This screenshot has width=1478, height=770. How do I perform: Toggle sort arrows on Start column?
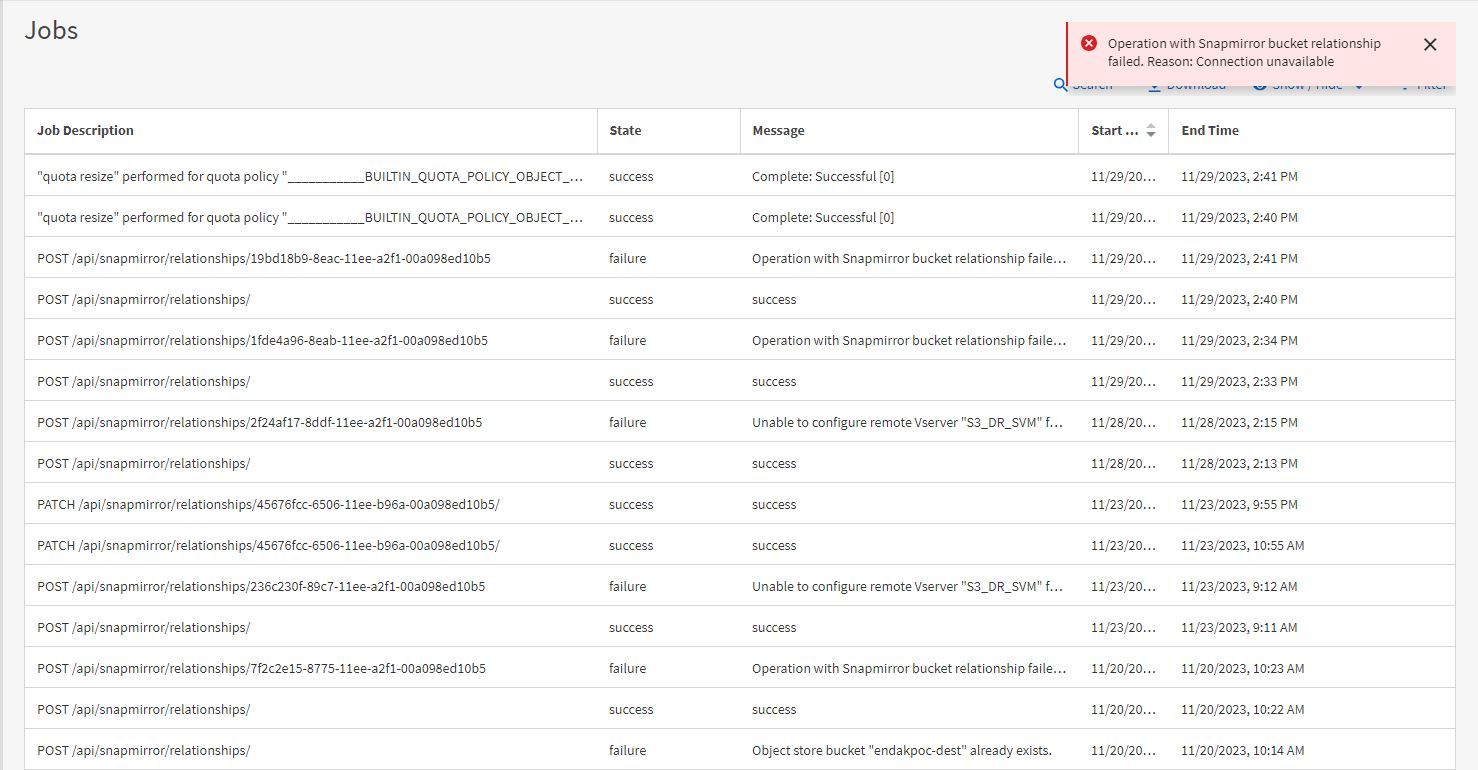click(x=1150, y=130)
